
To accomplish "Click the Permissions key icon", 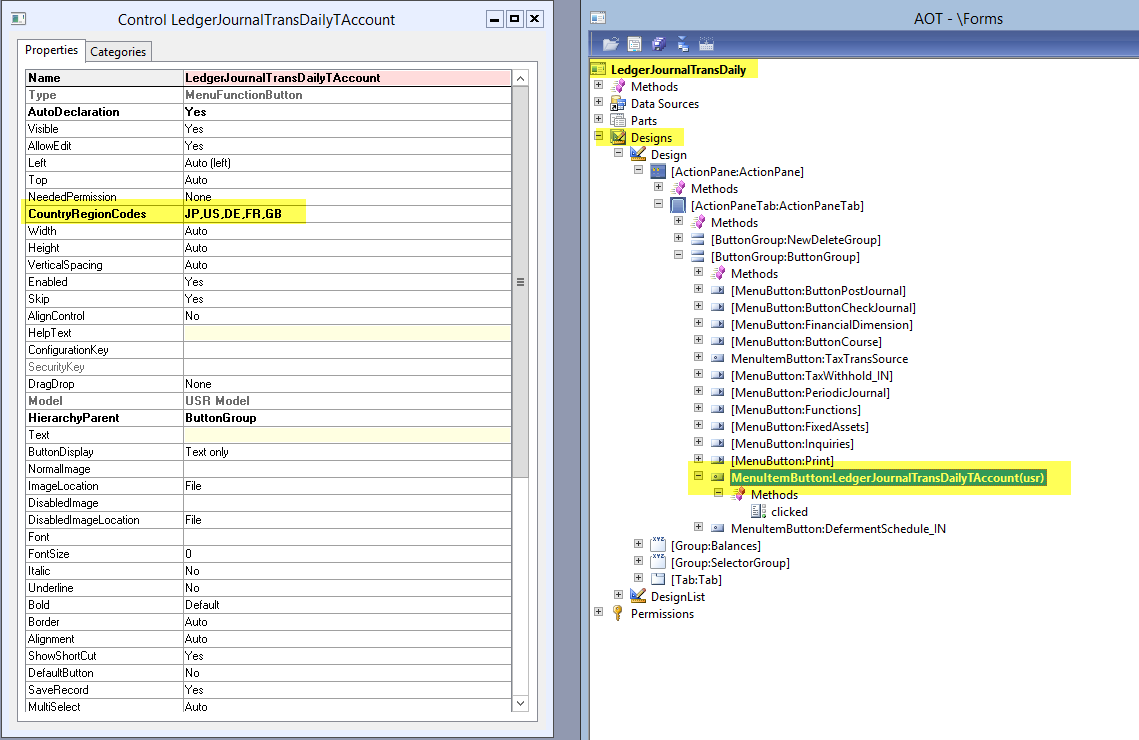I will 618,614.
